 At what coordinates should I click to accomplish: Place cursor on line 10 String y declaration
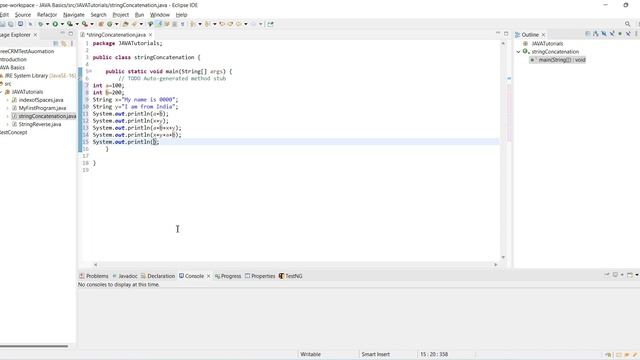tap(135, 107)
